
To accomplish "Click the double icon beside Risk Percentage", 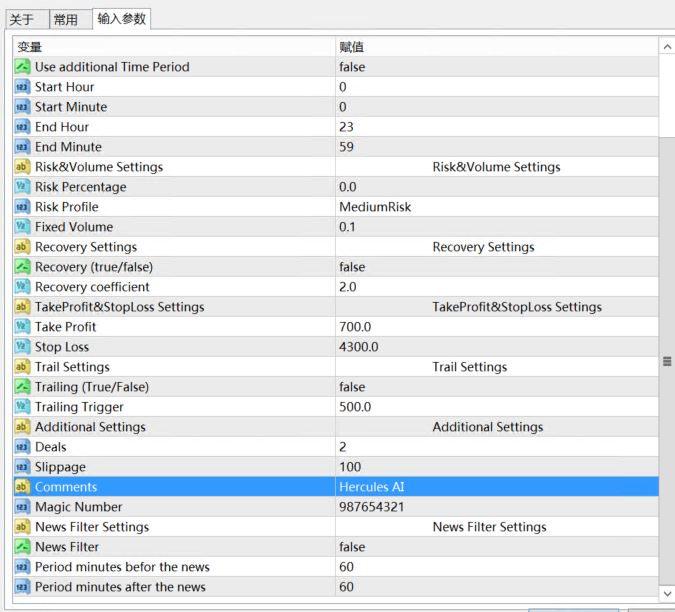I will point(22,187).
